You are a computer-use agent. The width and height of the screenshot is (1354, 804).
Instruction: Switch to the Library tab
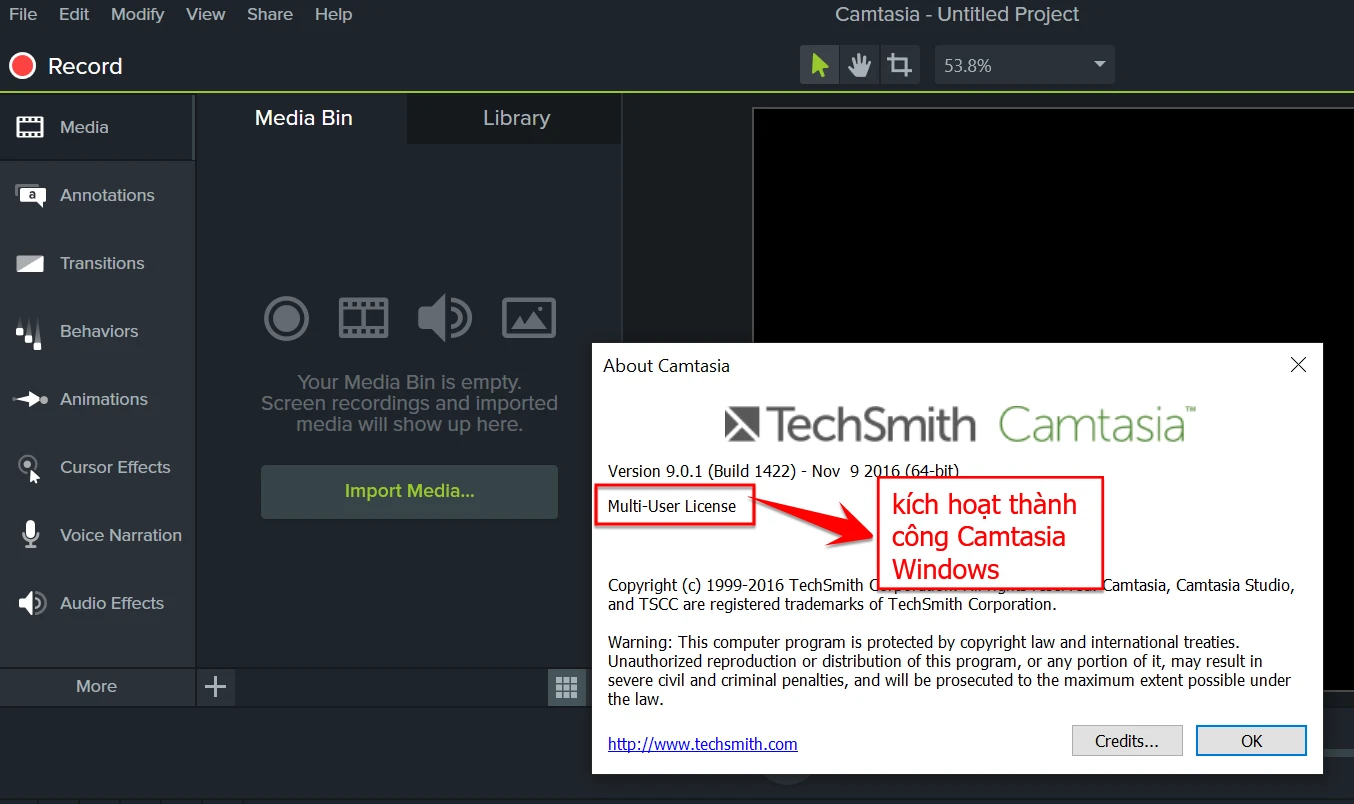coord(514,118)
